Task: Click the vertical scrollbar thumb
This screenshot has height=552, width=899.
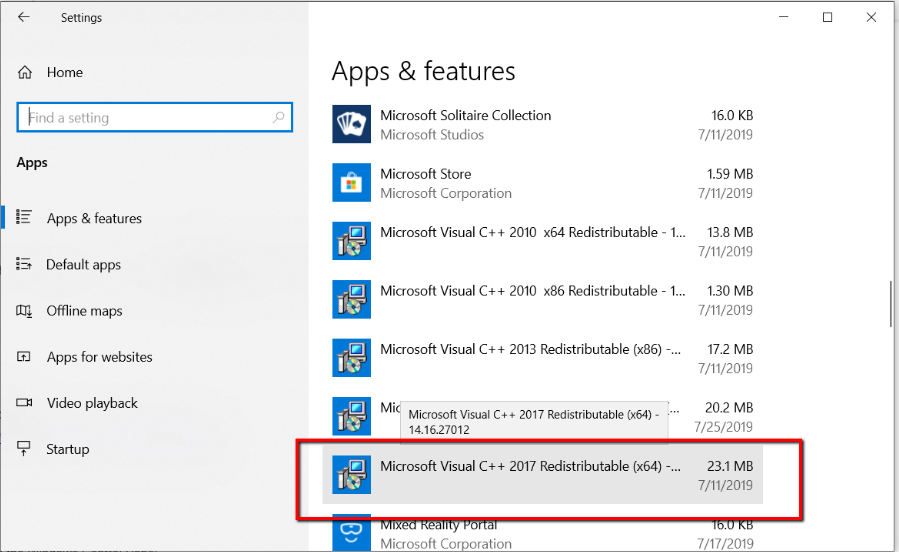Action: [890, 303]
